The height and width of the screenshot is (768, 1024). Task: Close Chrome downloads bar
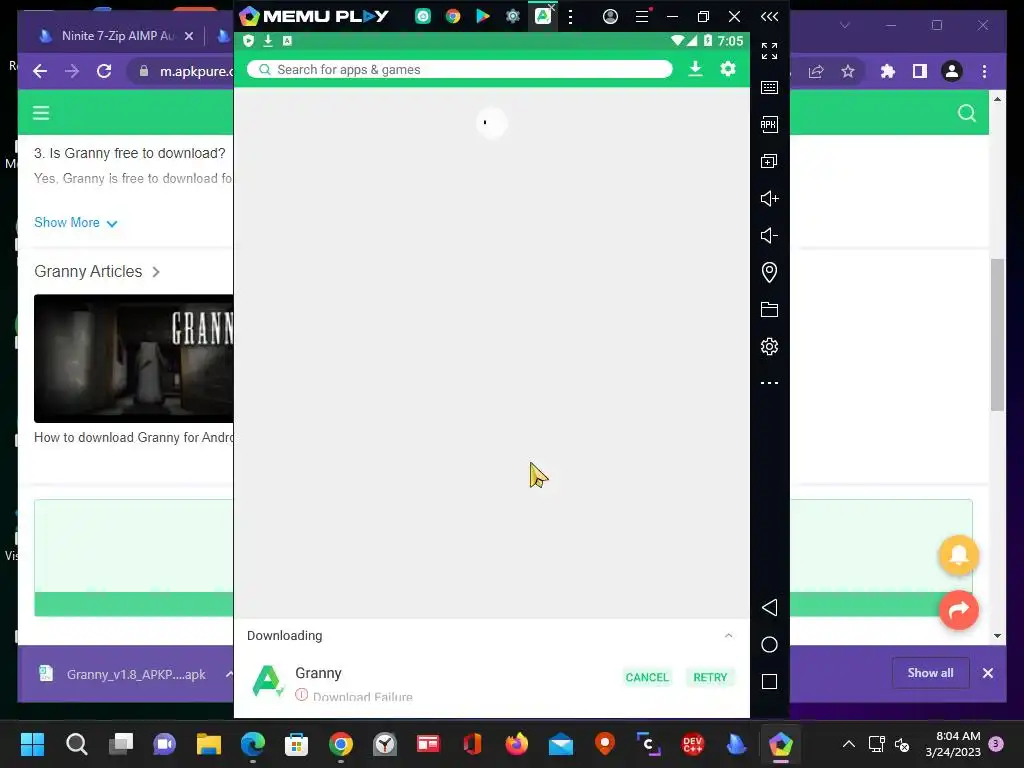[x=988, y=673]
